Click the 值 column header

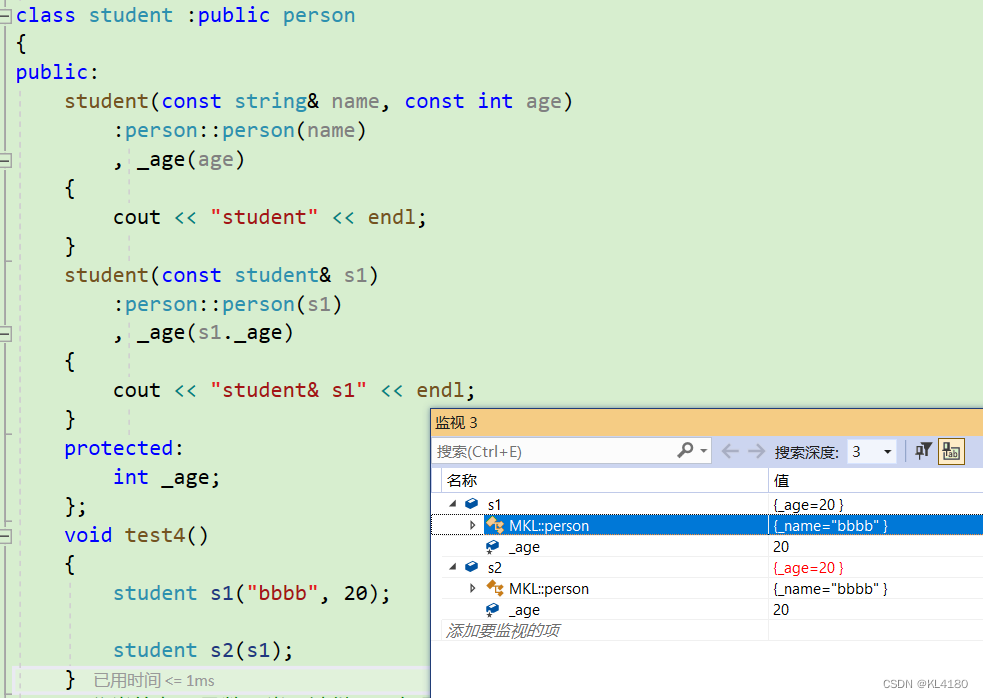(x=876, y=480)
